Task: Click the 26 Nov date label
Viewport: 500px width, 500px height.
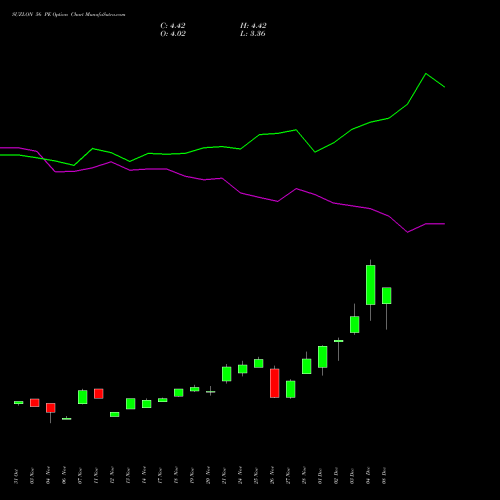Action: tap(272, 475)
